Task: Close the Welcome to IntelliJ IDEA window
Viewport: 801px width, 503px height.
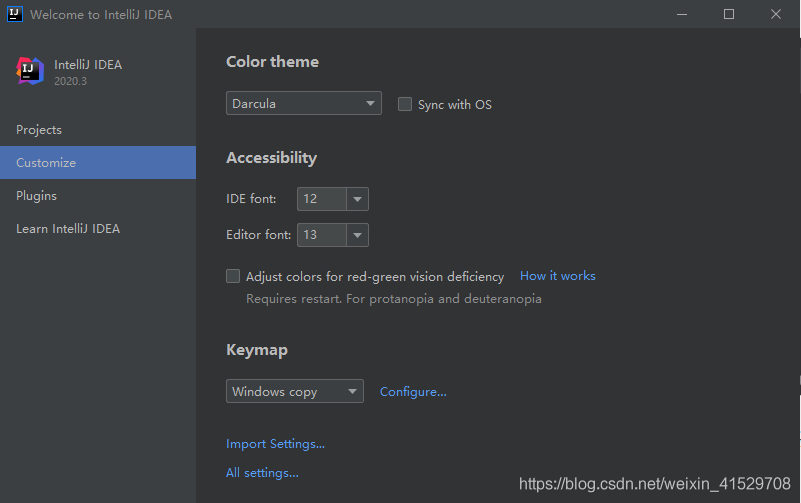Action: pos(776,14)
